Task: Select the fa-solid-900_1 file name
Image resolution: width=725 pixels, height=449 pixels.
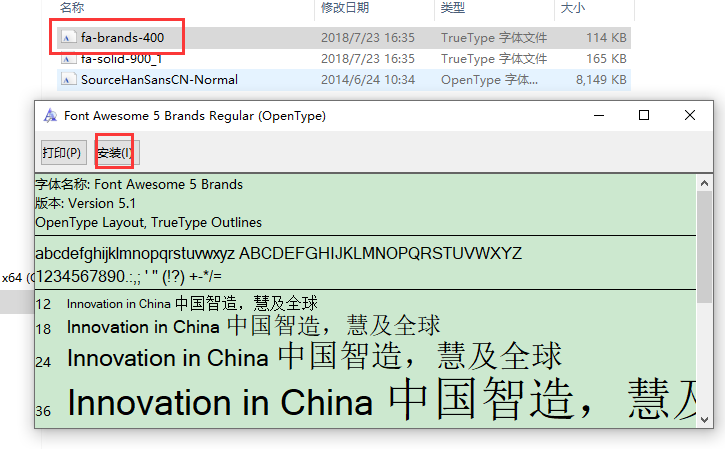Action: (x=122, y=59)
